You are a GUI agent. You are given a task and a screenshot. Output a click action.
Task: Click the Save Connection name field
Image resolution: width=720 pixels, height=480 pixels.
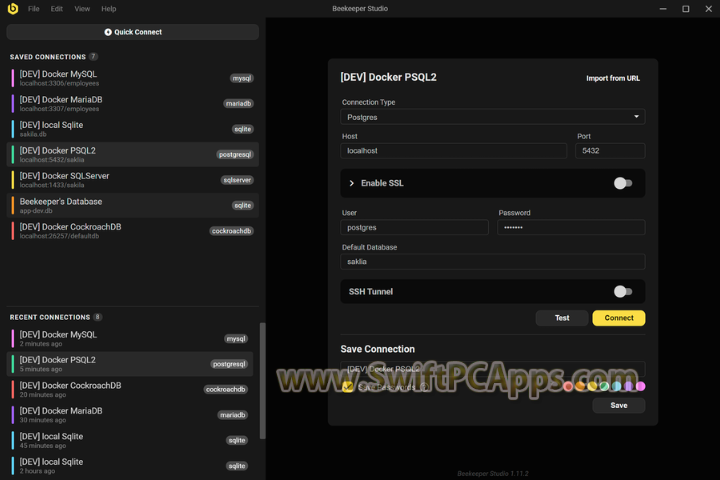tap(493, 369)
